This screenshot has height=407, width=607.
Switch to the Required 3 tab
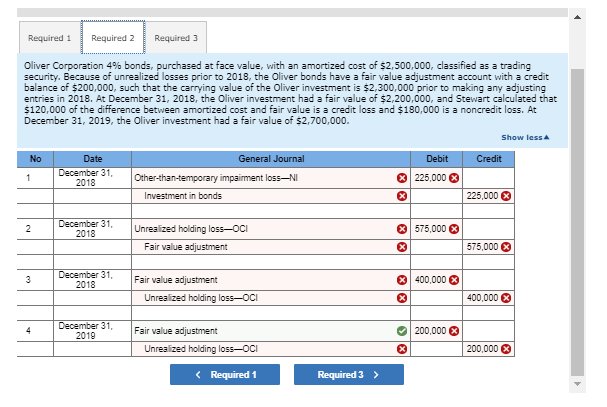pos(176,38)
